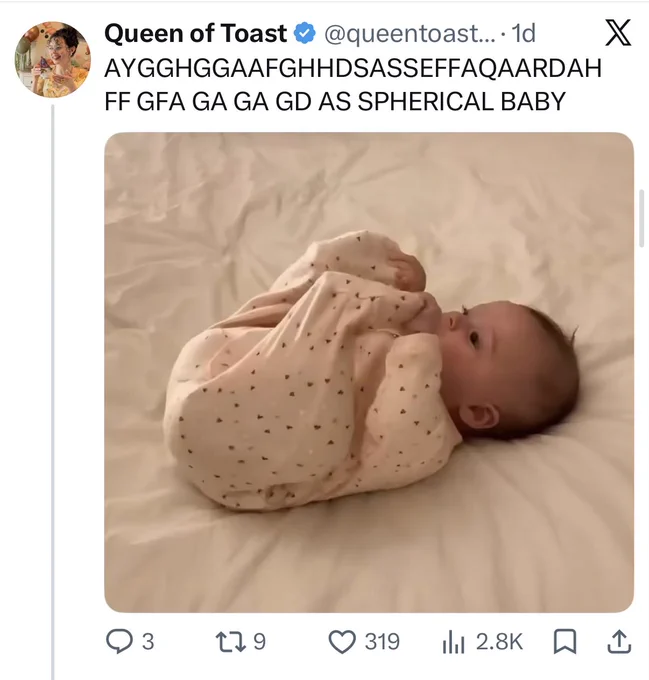Click the 2.8K views count
This screenshot has width=649, height=680.
coord(499,642)
